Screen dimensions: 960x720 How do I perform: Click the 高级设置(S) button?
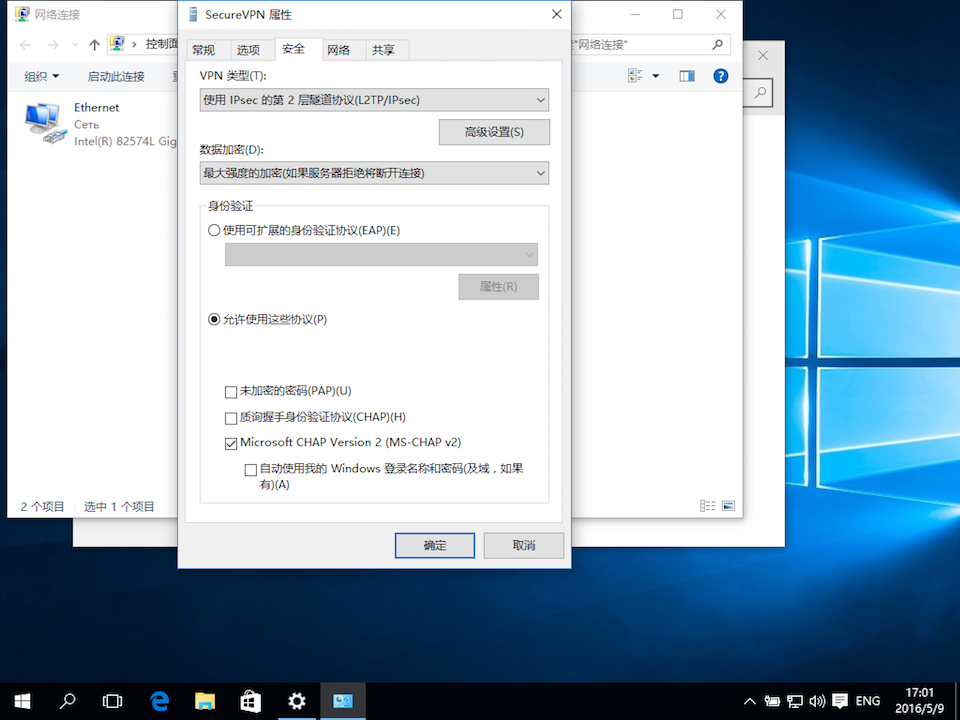494,132
